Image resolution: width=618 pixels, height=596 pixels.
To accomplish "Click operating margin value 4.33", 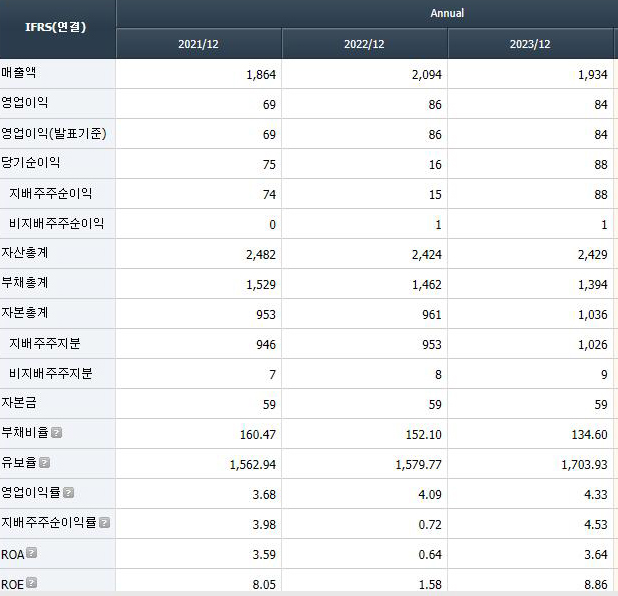I will pyautogui.click(x=596, y=495).
